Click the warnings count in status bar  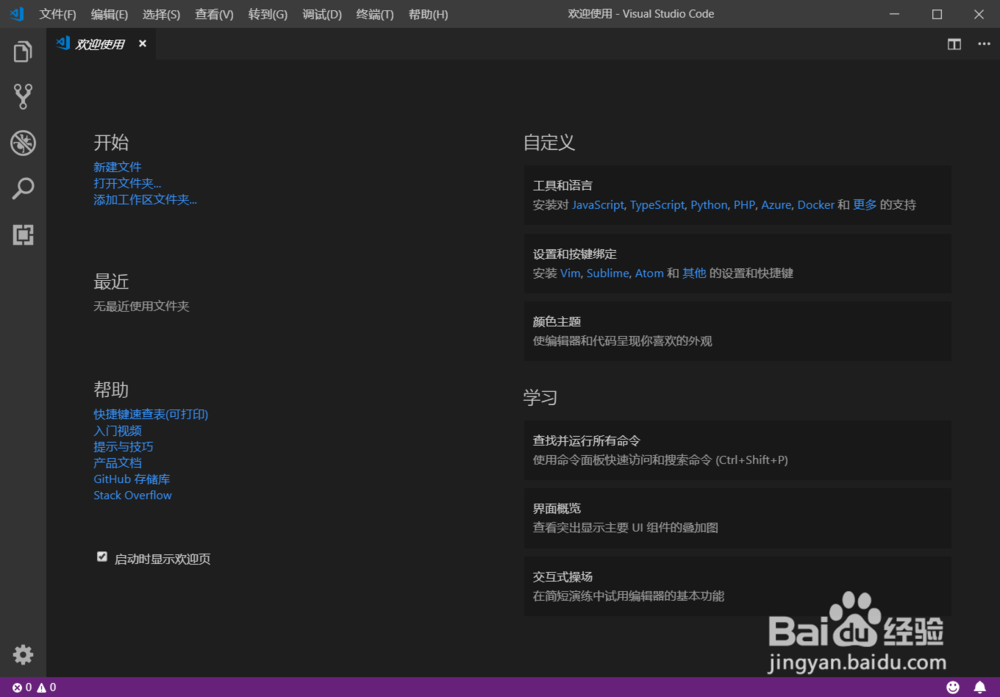coord(47,687)
